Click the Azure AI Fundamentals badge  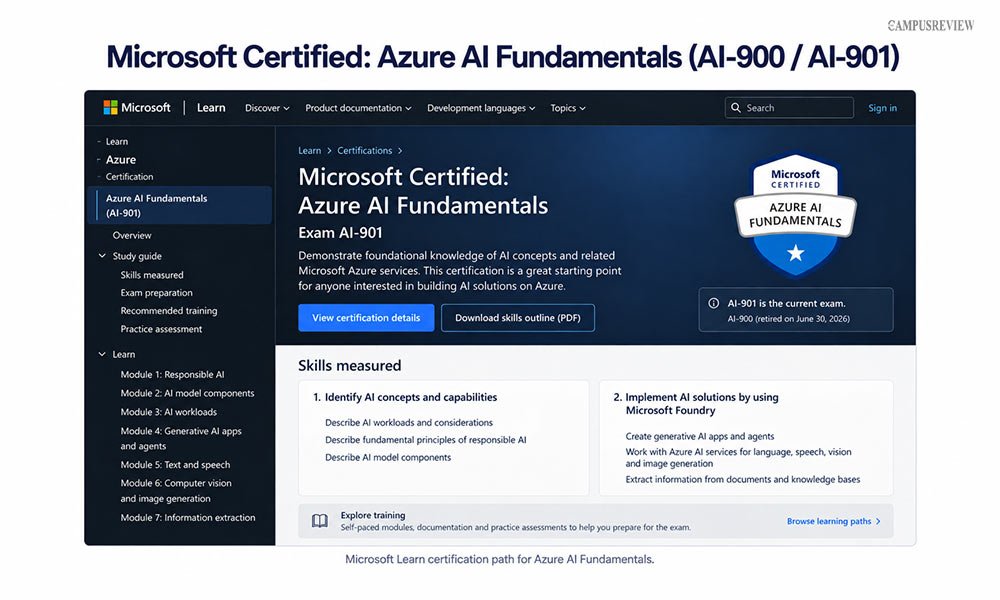pyautogui.click(x=795, y=214)
